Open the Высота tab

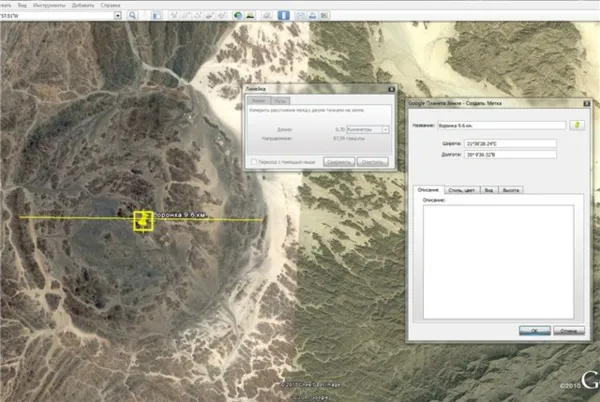click(x=511, y=189)
